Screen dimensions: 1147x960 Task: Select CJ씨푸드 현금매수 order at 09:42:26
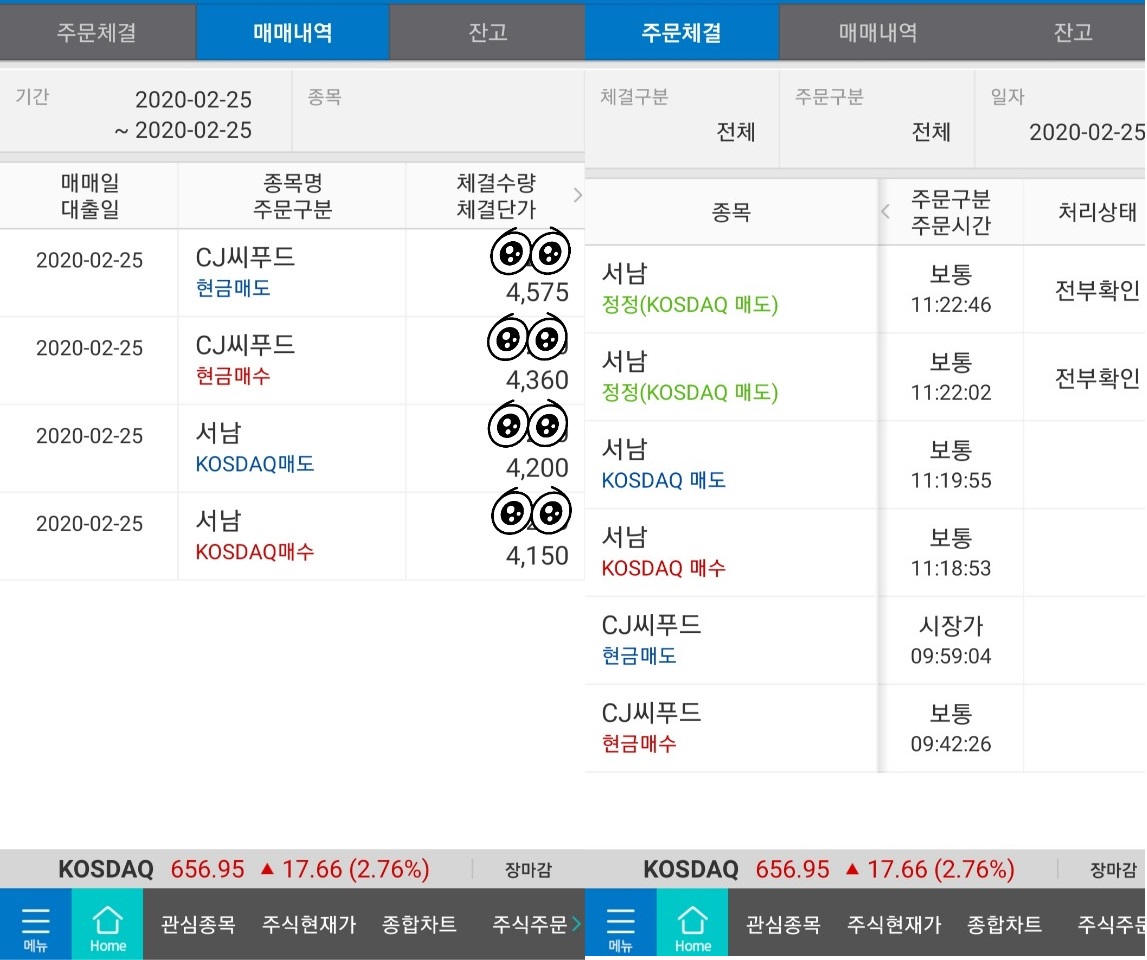[x=865, y=728]
